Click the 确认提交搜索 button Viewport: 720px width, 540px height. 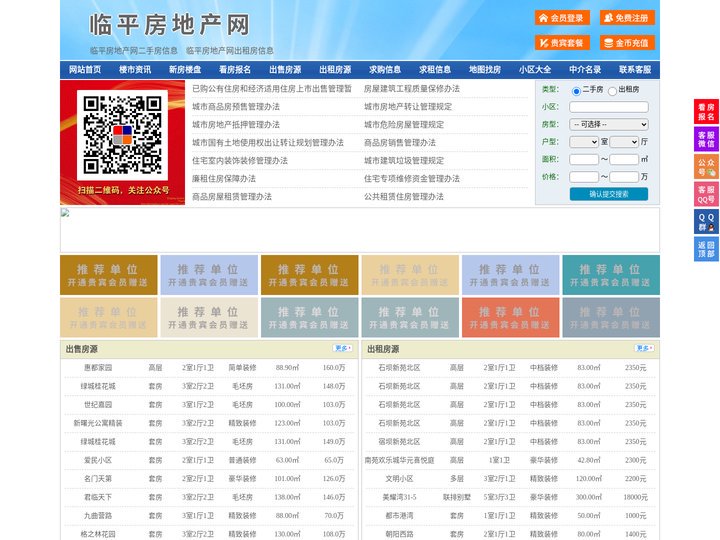tap(609, 194)
